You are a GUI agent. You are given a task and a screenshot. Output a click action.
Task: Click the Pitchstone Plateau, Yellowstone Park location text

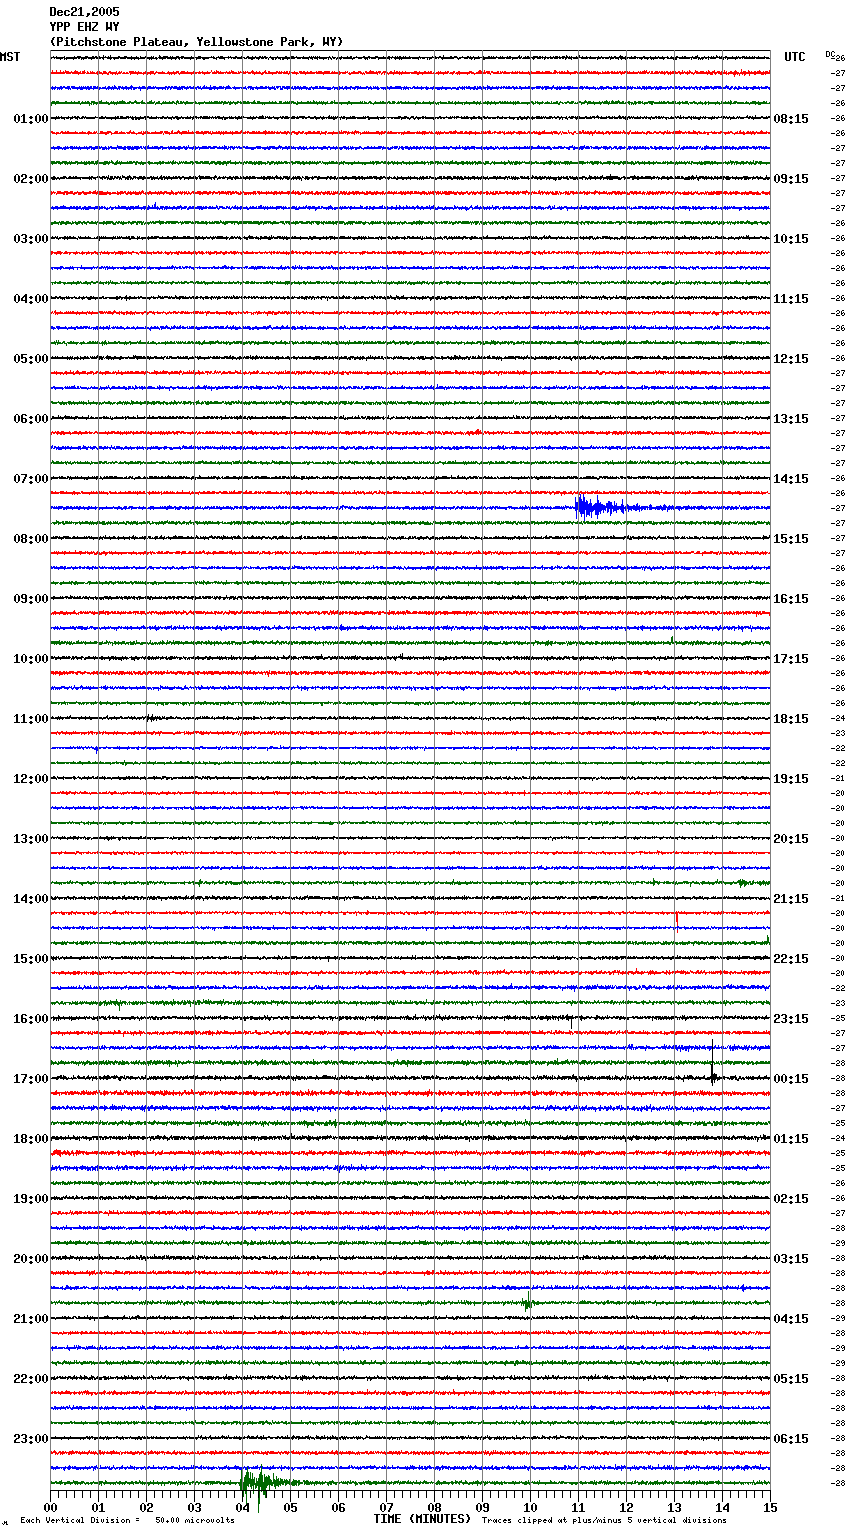(x=196, y=42)
